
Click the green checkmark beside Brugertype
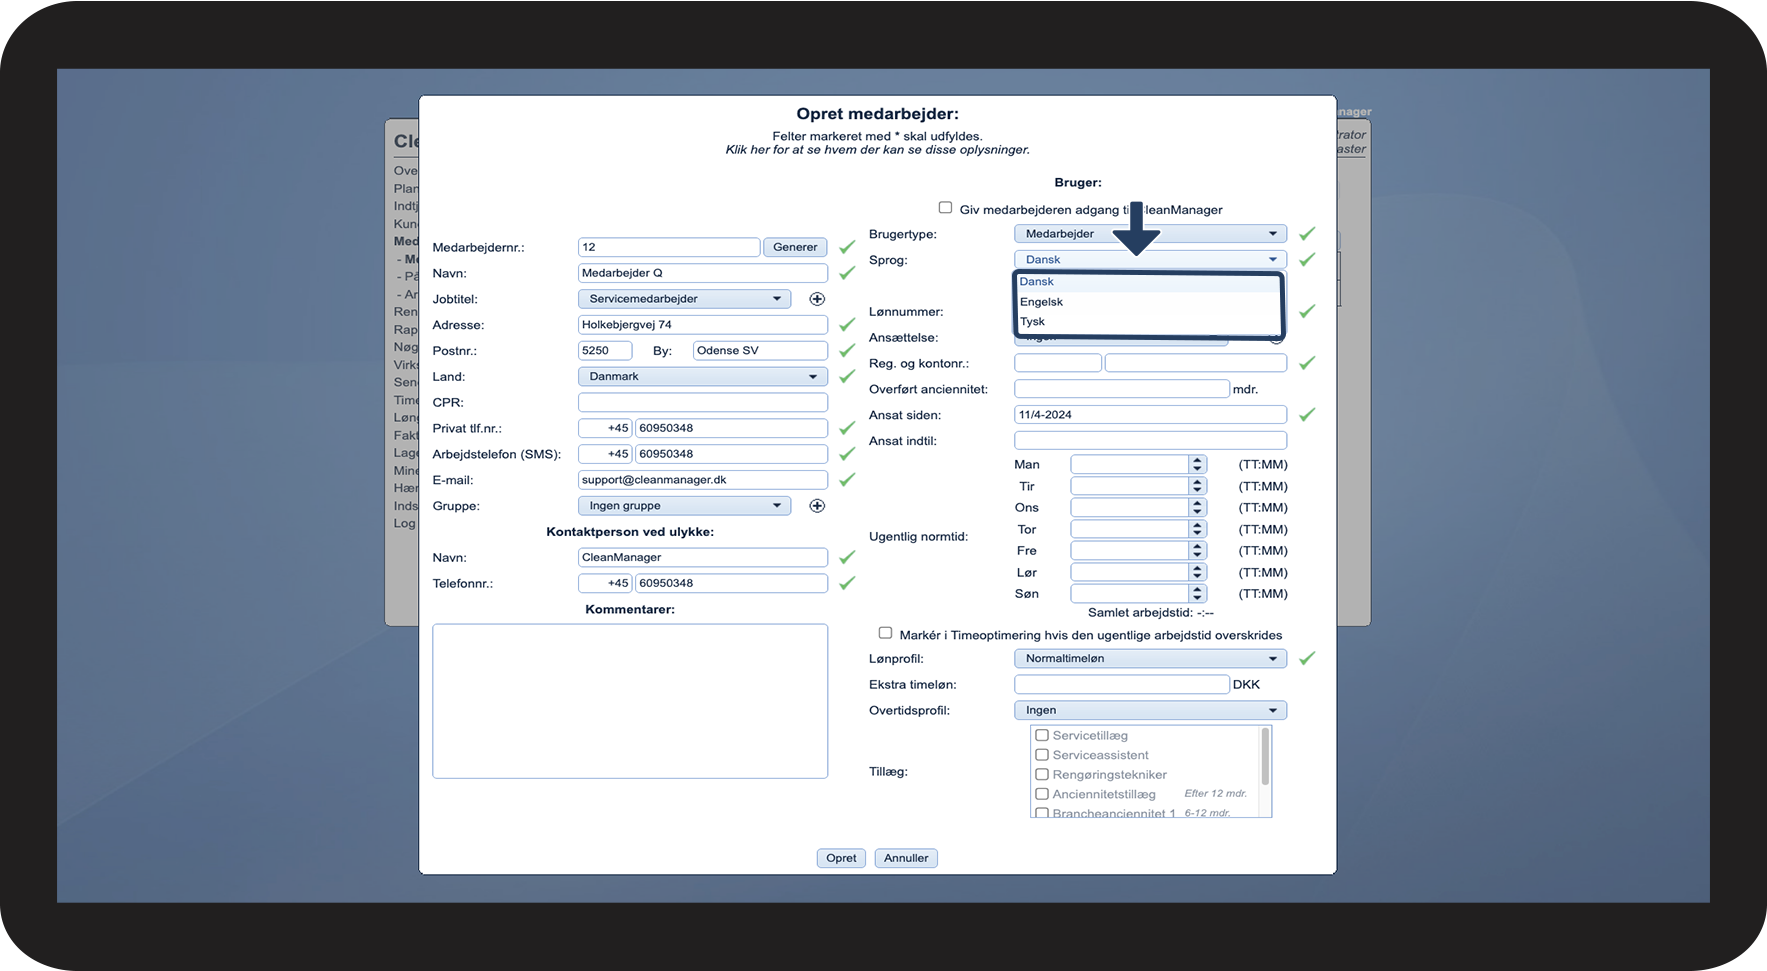pyautogui.click(x=1306, y=234)
